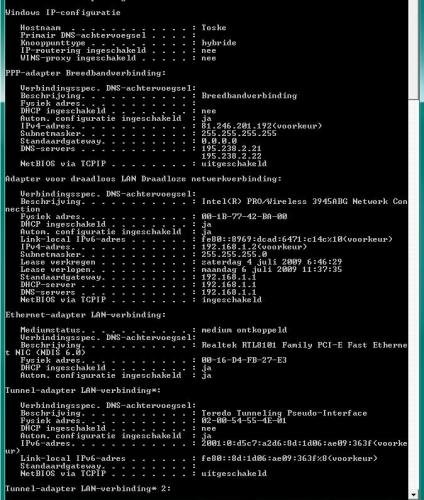Image resolution: width=424 pixels, height=500 pixels.
Task: Click the empty scrollbar track below the thumb
Action: [x=414, y=293]
